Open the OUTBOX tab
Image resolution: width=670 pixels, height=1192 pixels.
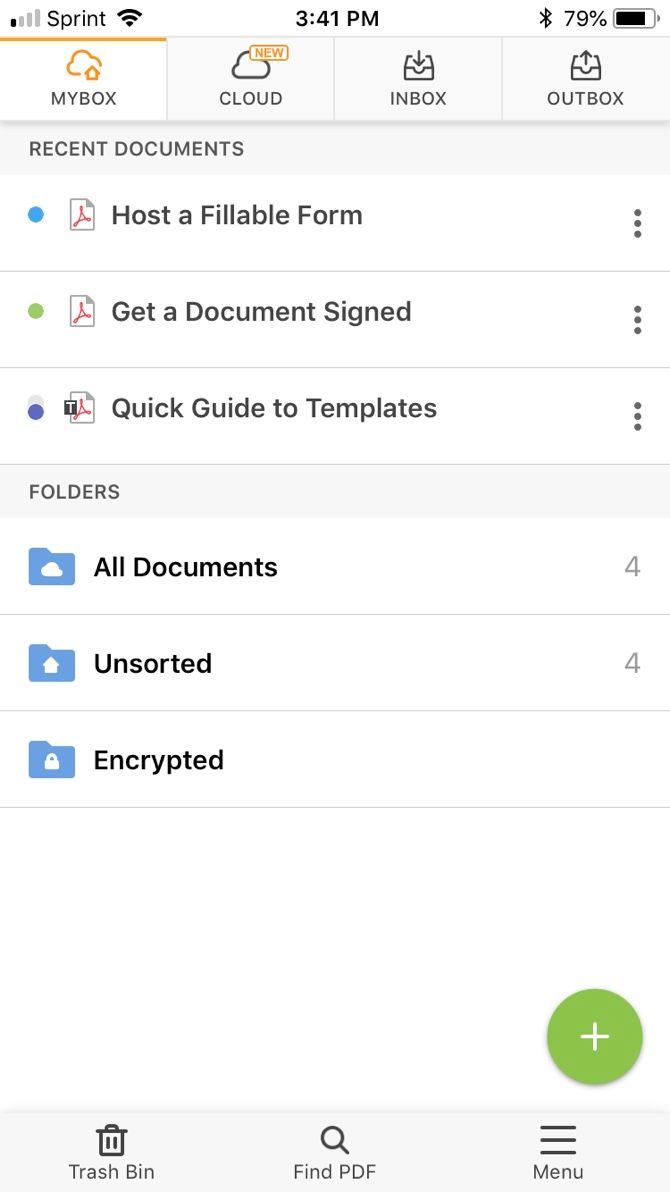(x=585, y=79)
